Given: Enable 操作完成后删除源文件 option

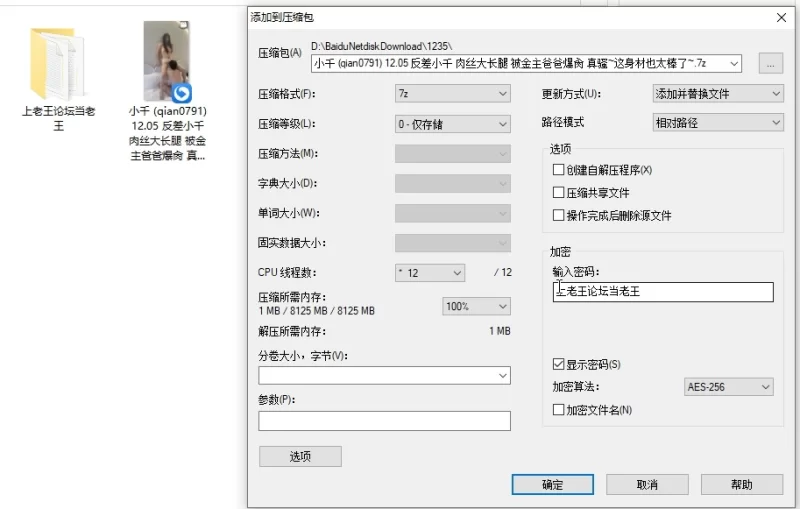Looking at the screenshot, I should coord(559,215).
